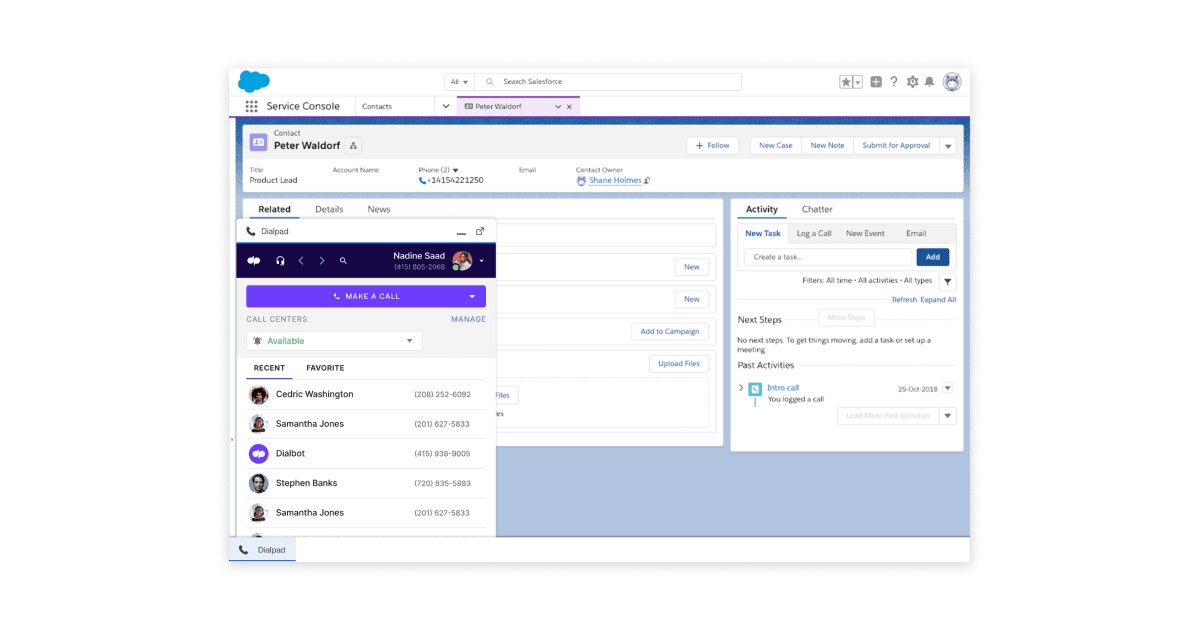This screenshot has width=1200, height=630.
Task: Open the Phone (2) dropdown
Action: click(456, 170)
